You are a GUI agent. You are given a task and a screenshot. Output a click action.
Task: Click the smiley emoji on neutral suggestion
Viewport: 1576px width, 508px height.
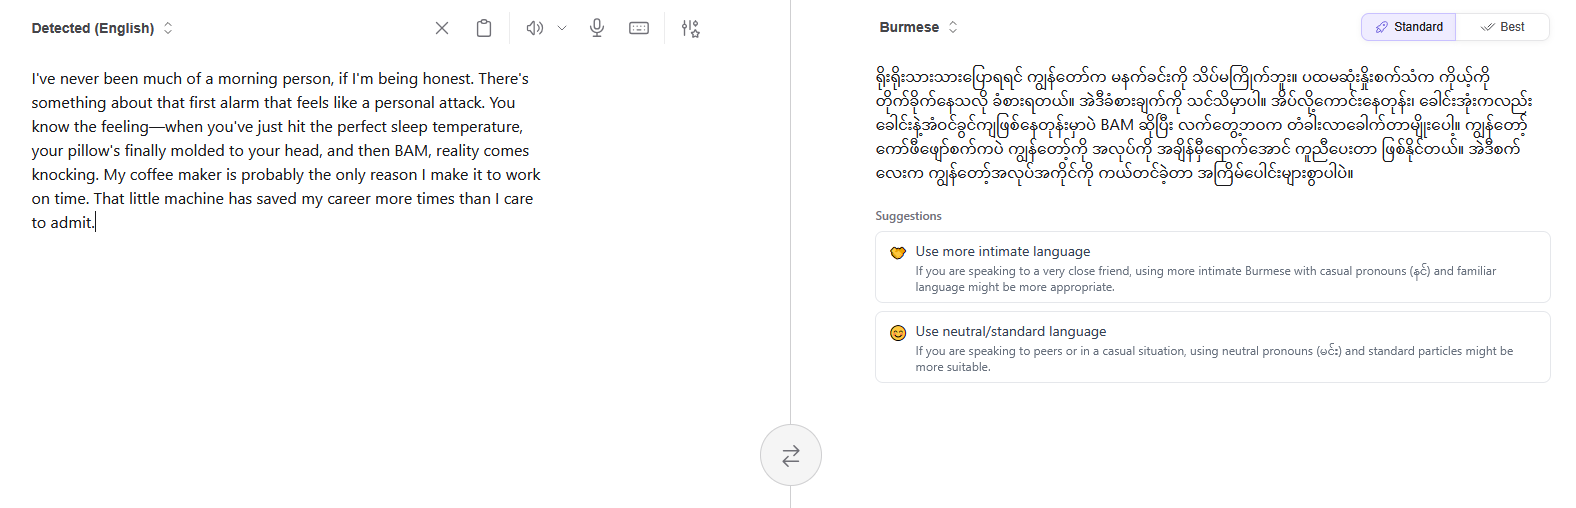point(898,333)
